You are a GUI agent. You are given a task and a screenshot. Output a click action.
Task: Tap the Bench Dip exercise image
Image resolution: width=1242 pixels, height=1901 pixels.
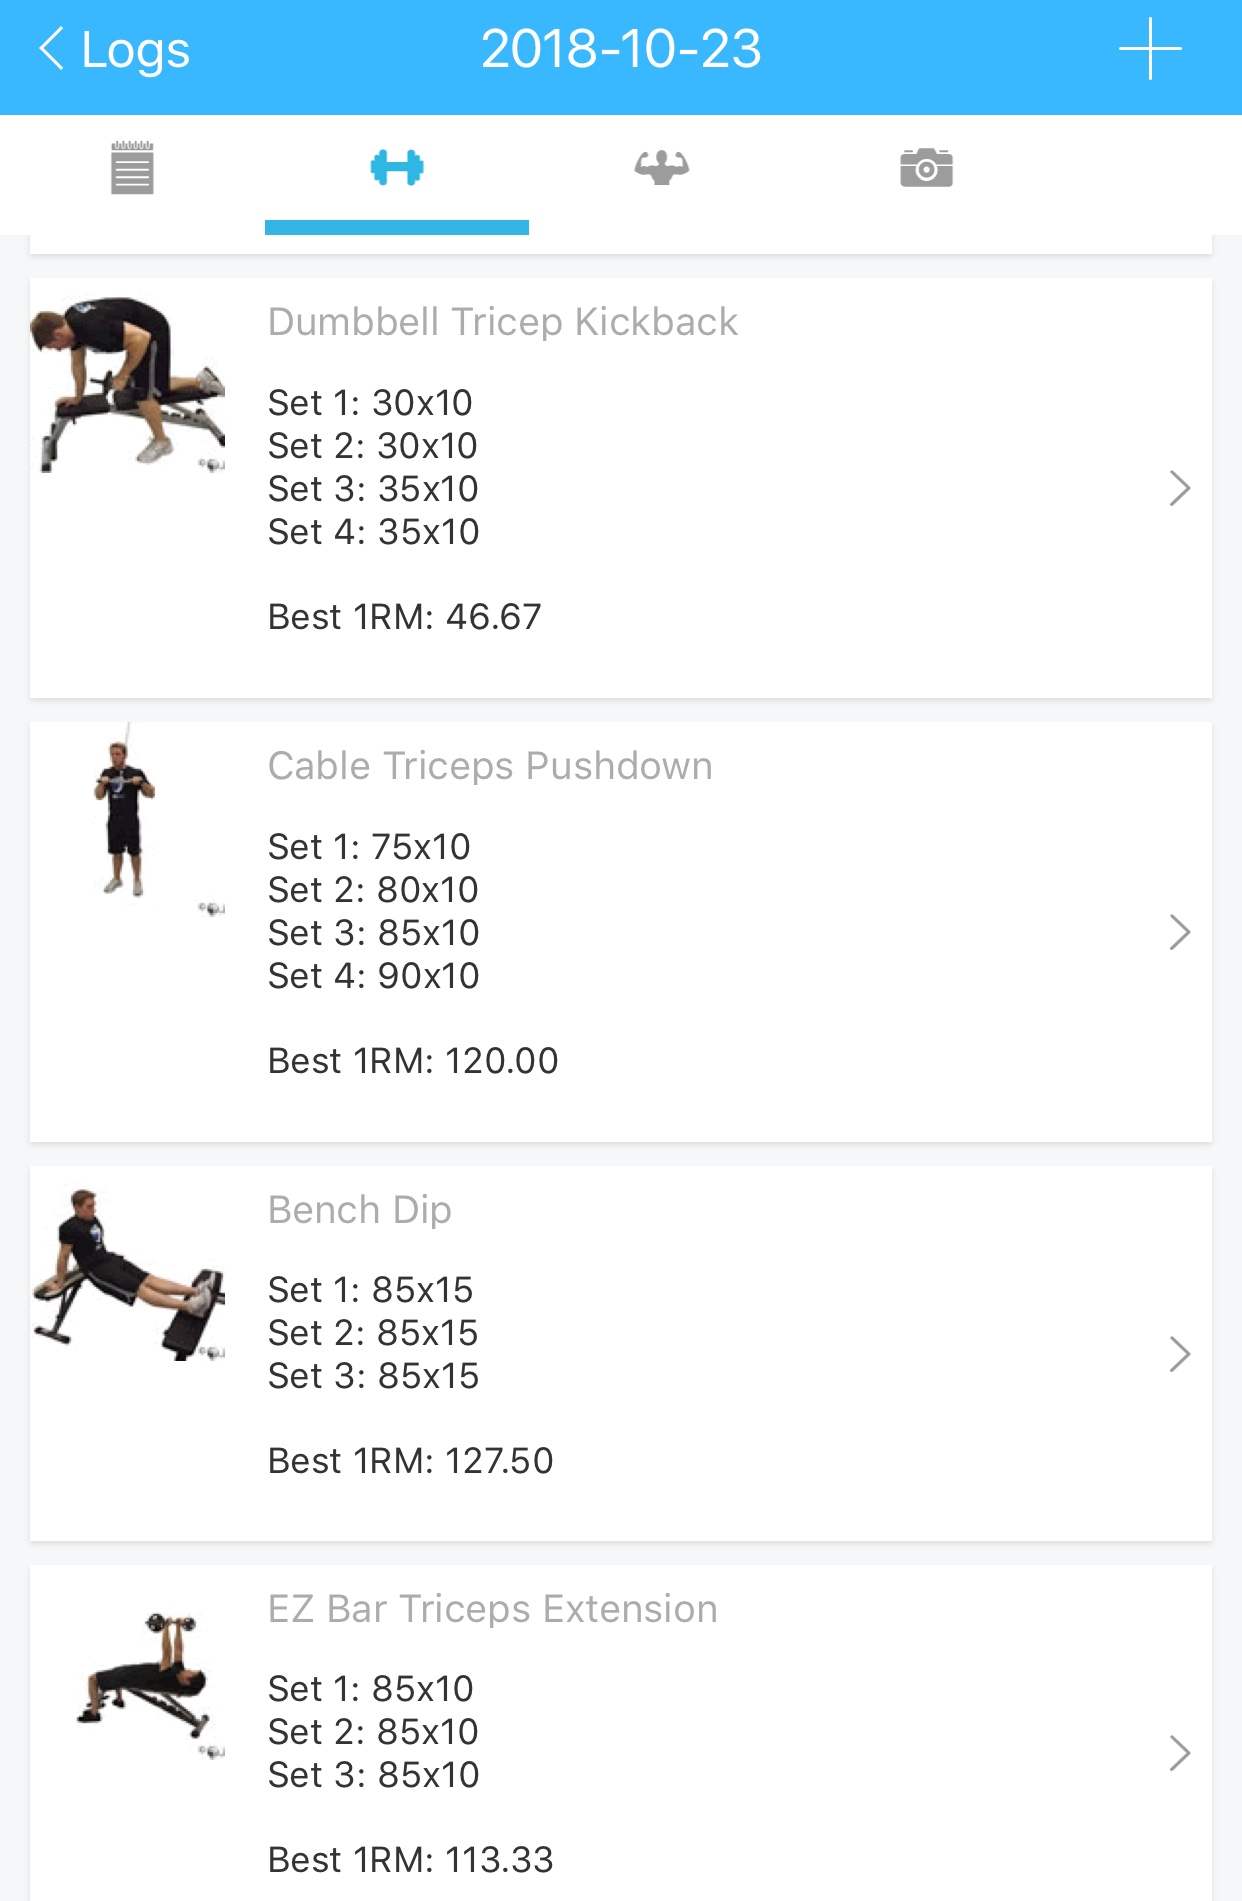(x=128, y=1273)
